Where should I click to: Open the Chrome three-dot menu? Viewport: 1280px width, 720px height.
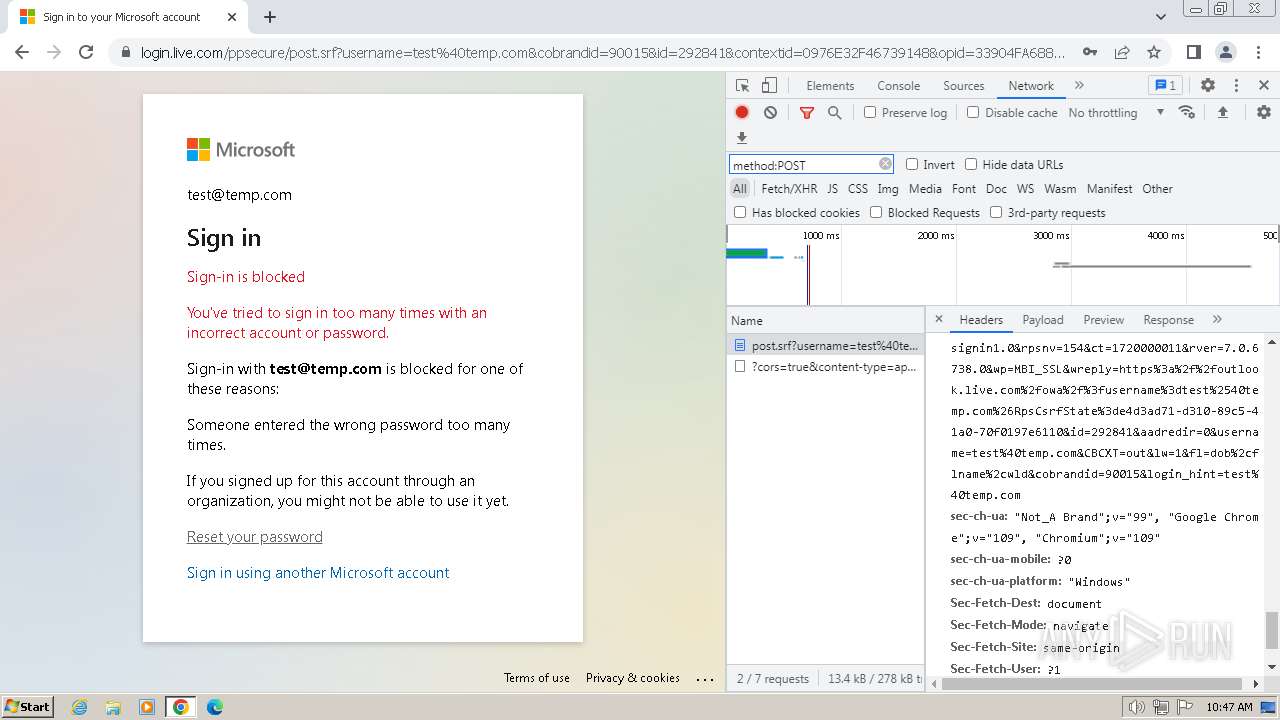pyautogui.click(x=1257, y=52)
